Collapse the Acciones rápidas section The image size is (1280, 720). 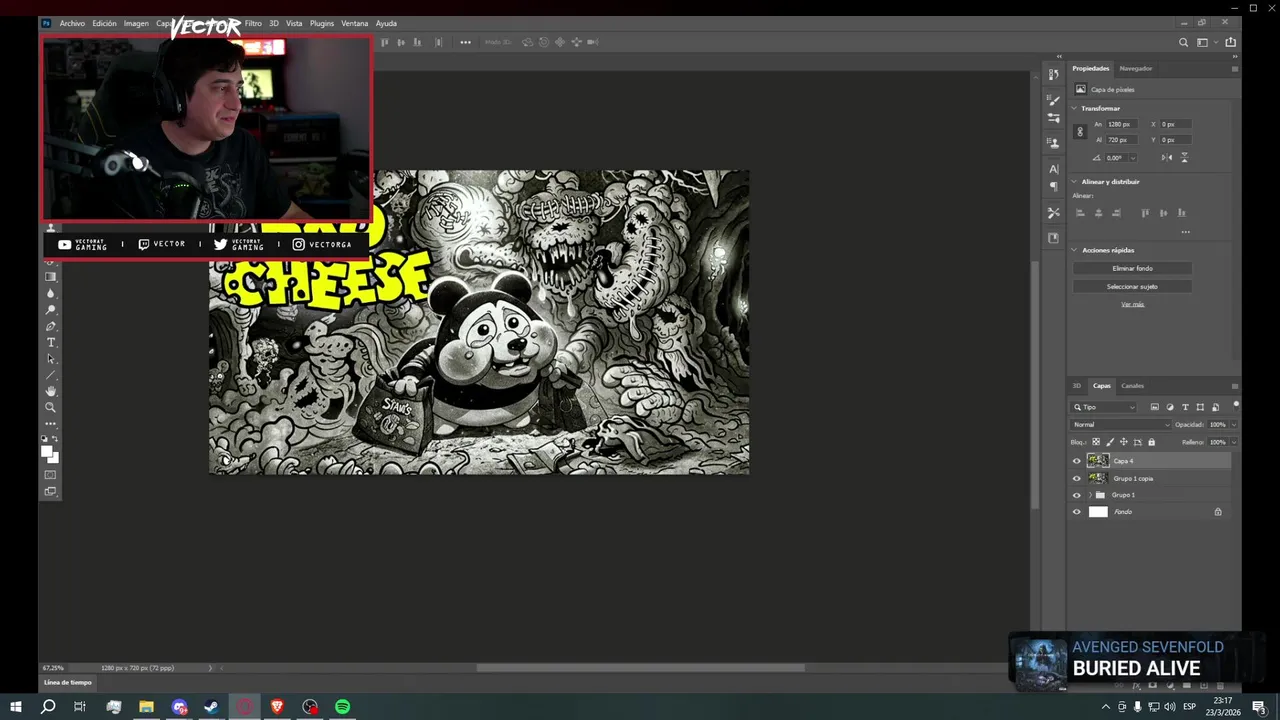tap(1074, 250)
